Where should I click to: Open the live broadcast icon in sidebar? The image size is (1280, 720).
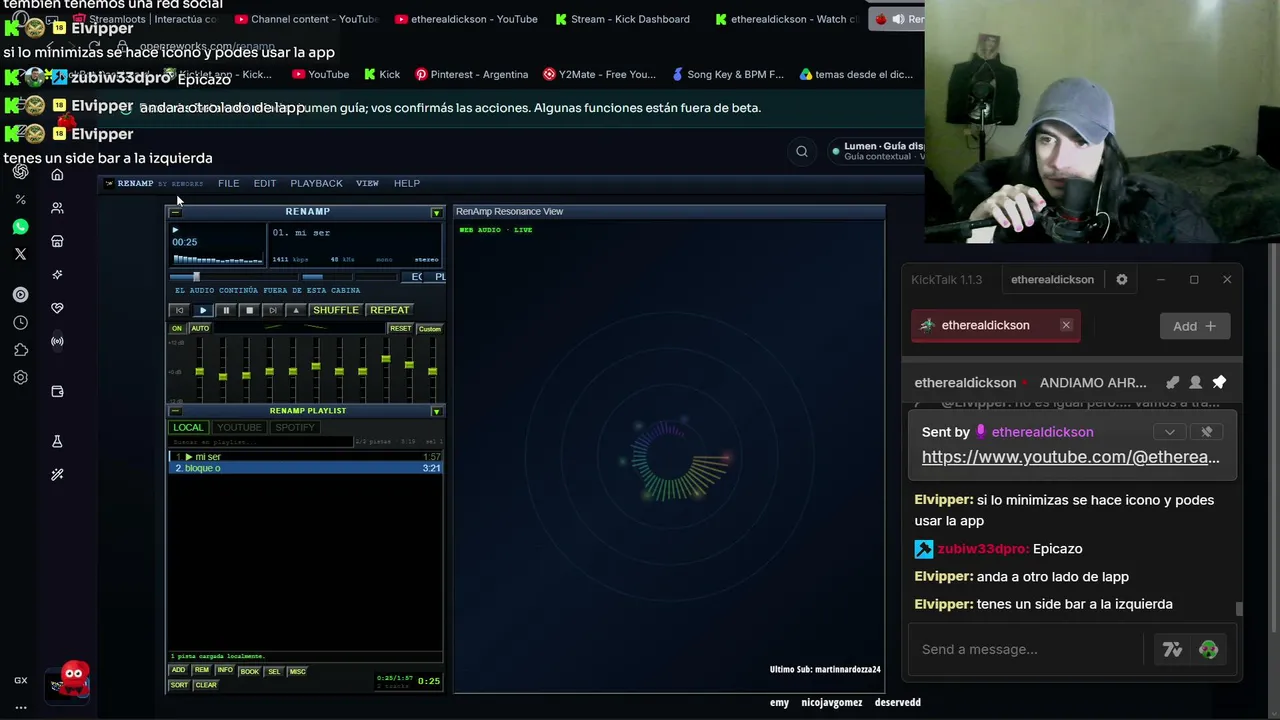coord(57,342)
